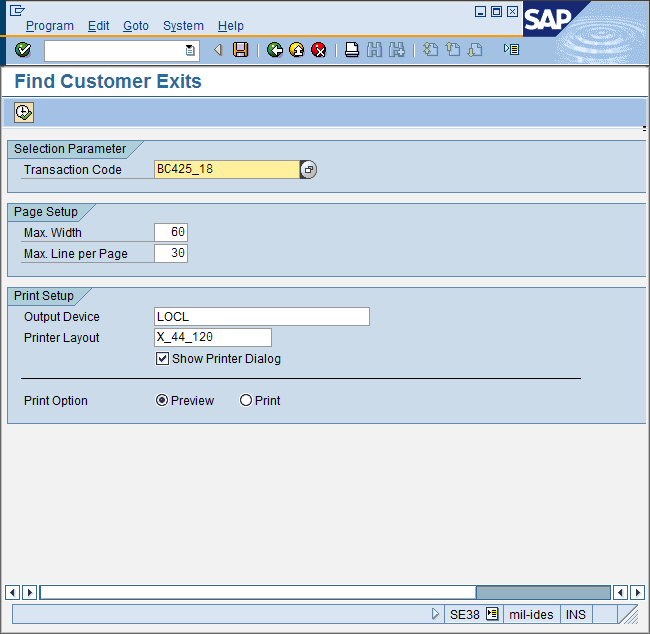Collapse the command field with left triangle
Viewport: 650px width, 634px height.
(x=218, y=50)
